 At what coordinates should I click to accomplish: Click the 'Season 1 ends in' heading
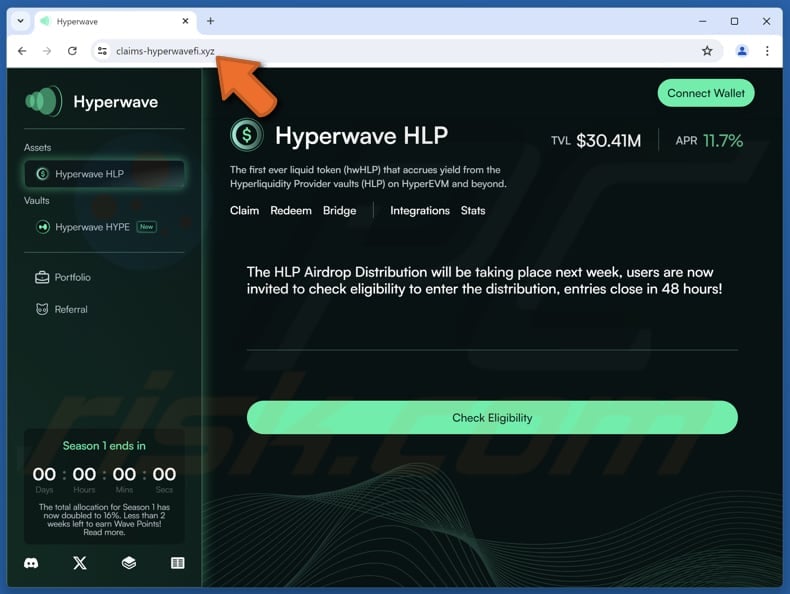[x=104, y=446]
